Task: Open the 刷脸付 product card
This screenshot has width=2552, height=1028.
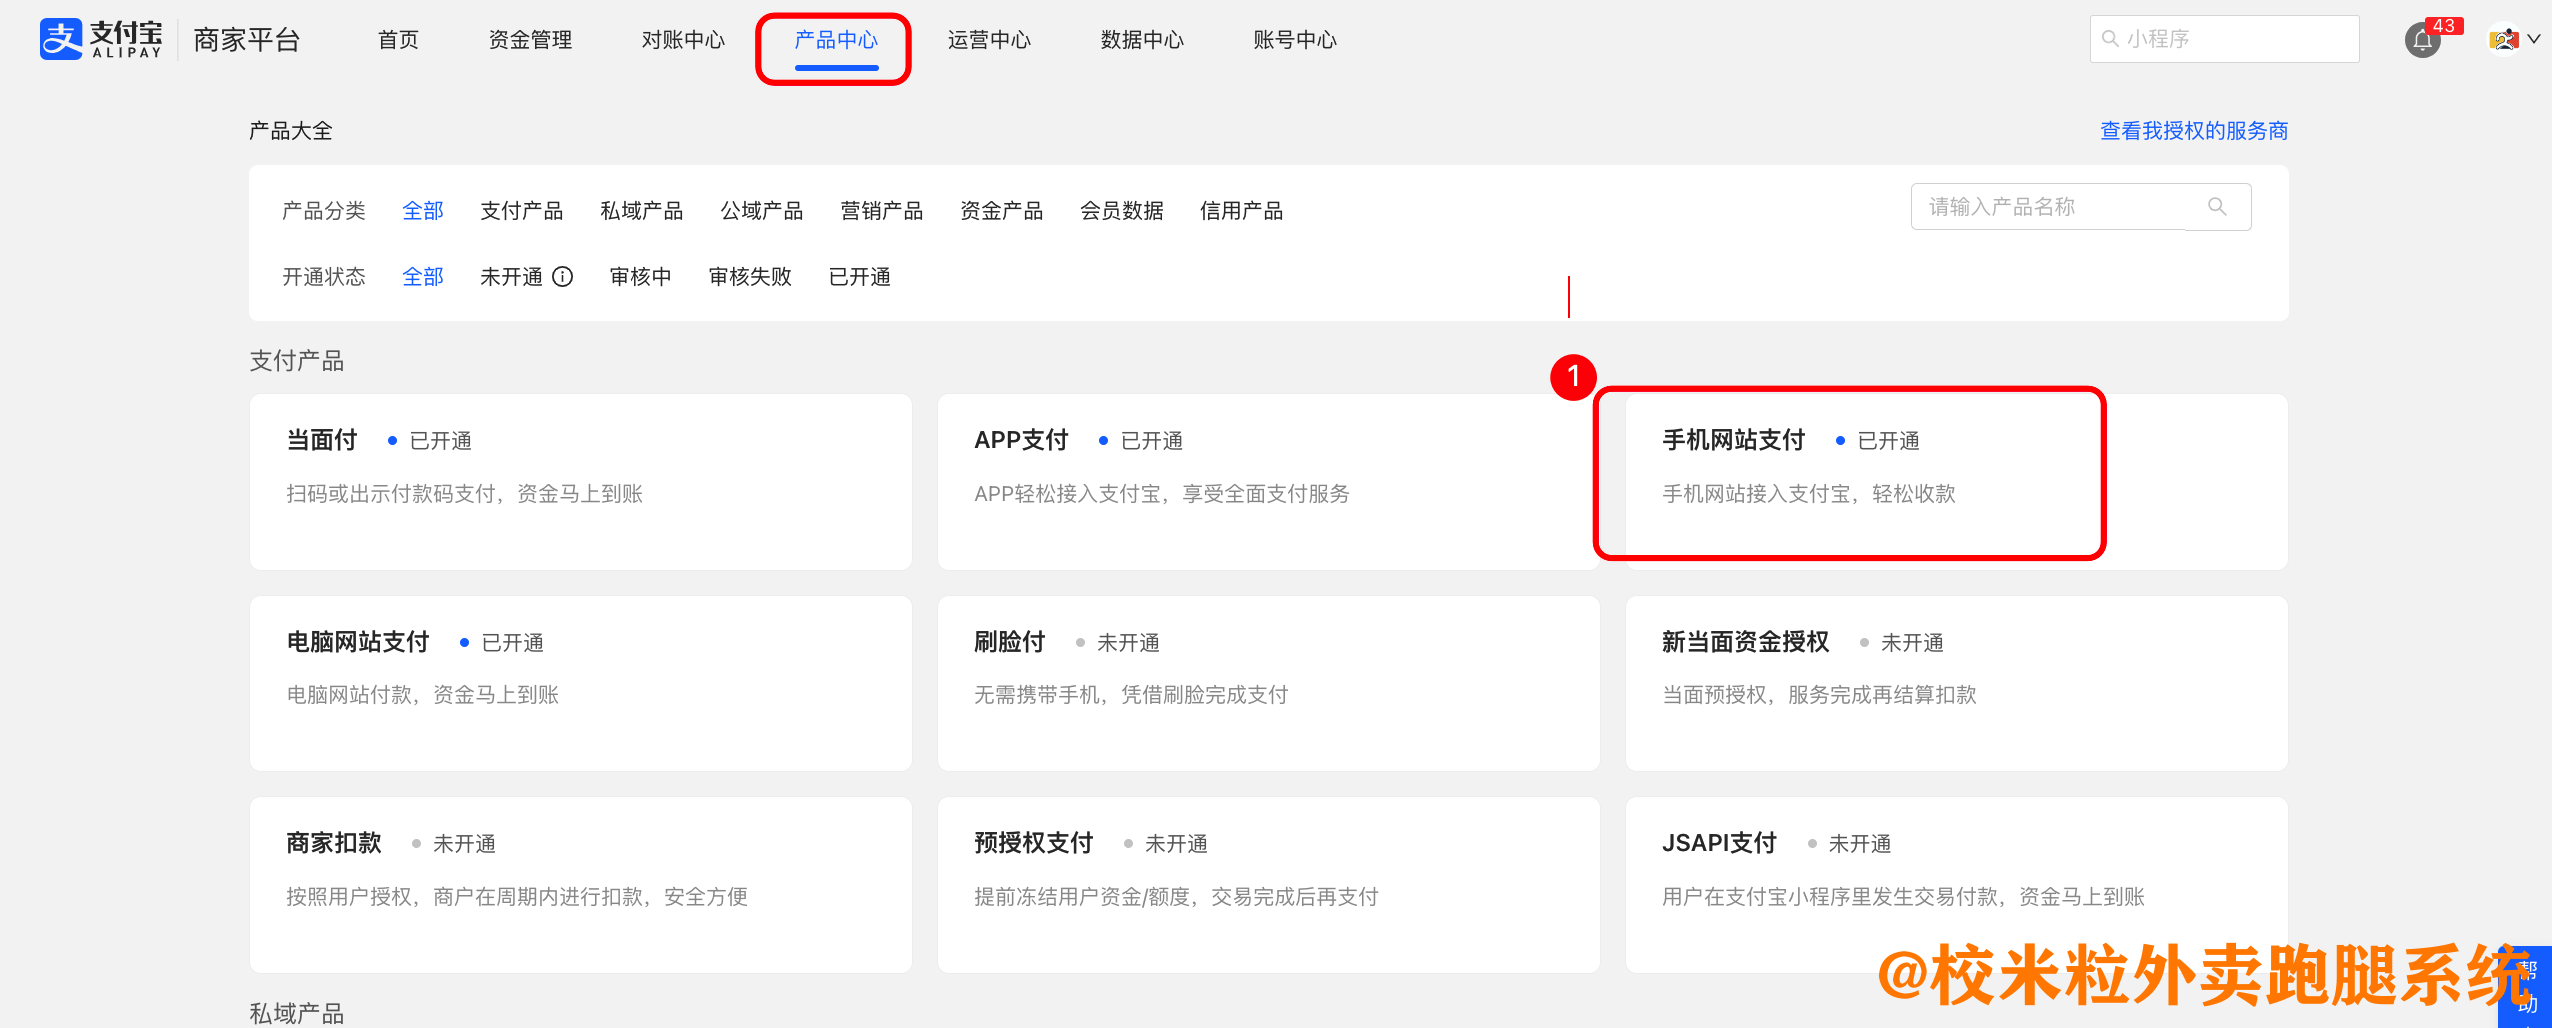Action: click(x=1268, y=683)
